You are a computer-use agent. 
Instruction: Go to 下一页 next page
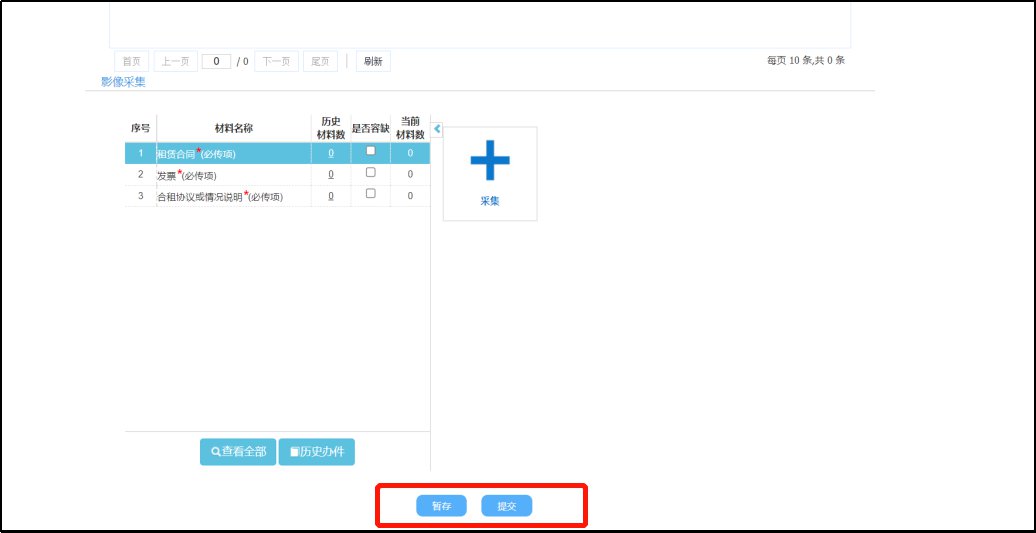pyautogui.click(x=276, y=62)
